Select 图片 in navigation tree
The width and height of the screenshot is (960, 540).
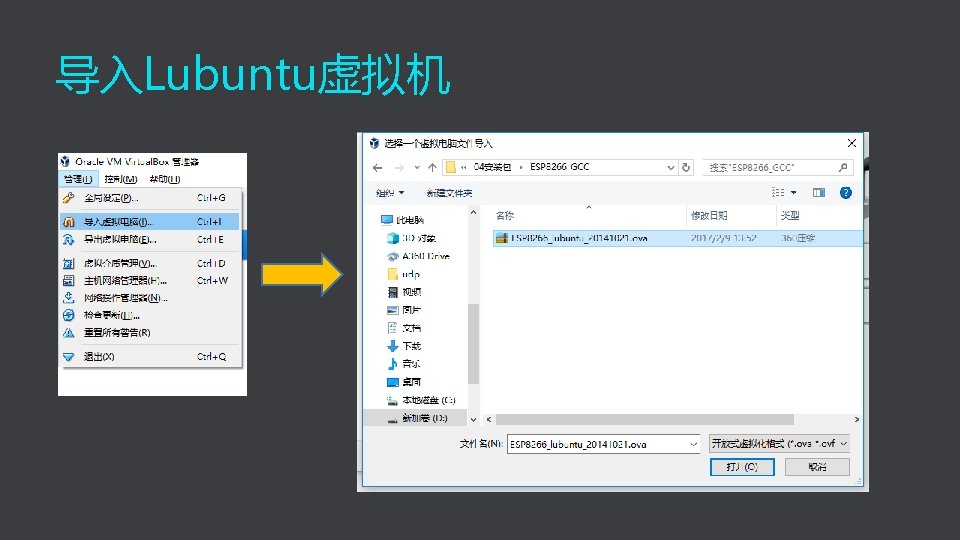coord(405,310)
